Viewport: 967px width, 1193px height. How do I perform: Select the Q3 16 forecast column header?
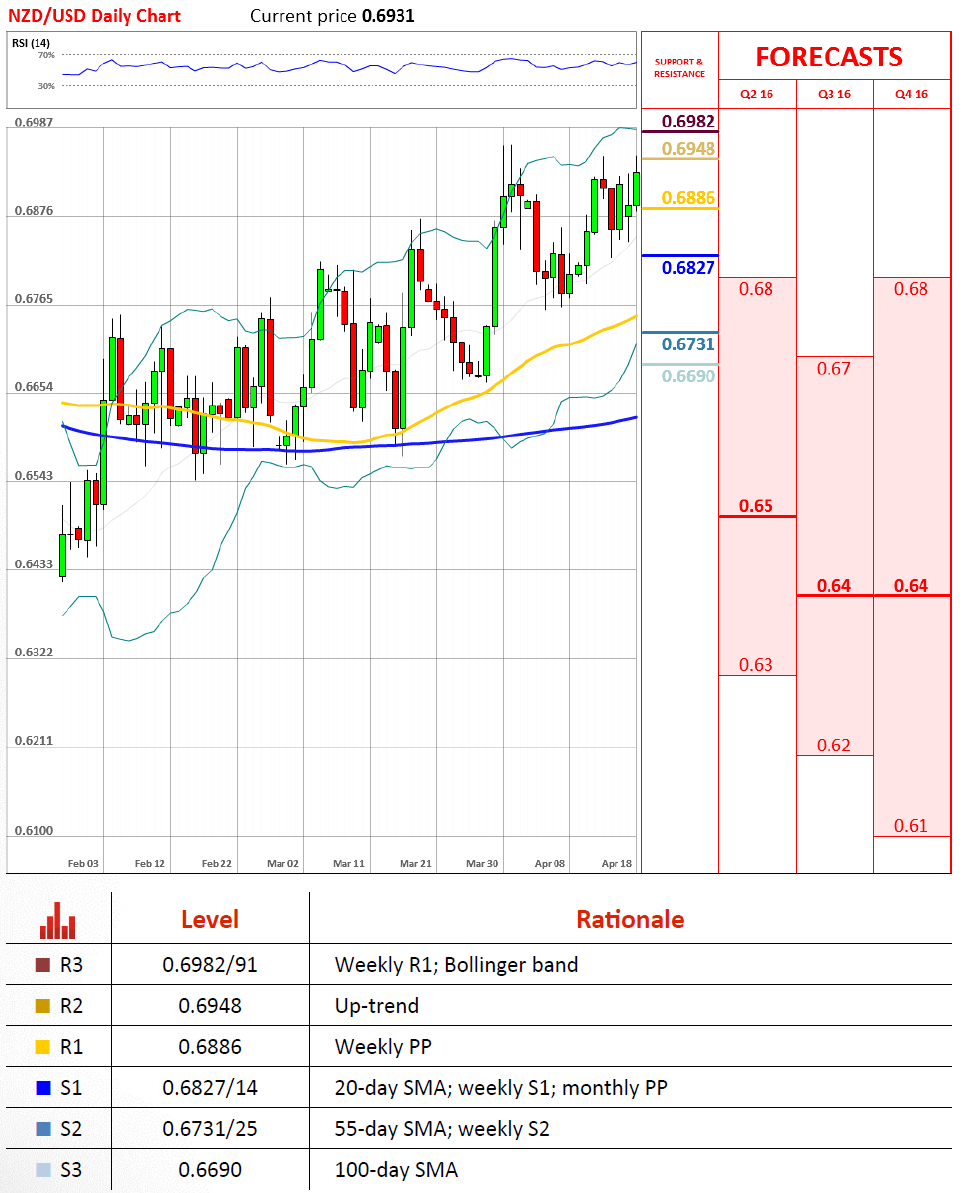(835, 94)
